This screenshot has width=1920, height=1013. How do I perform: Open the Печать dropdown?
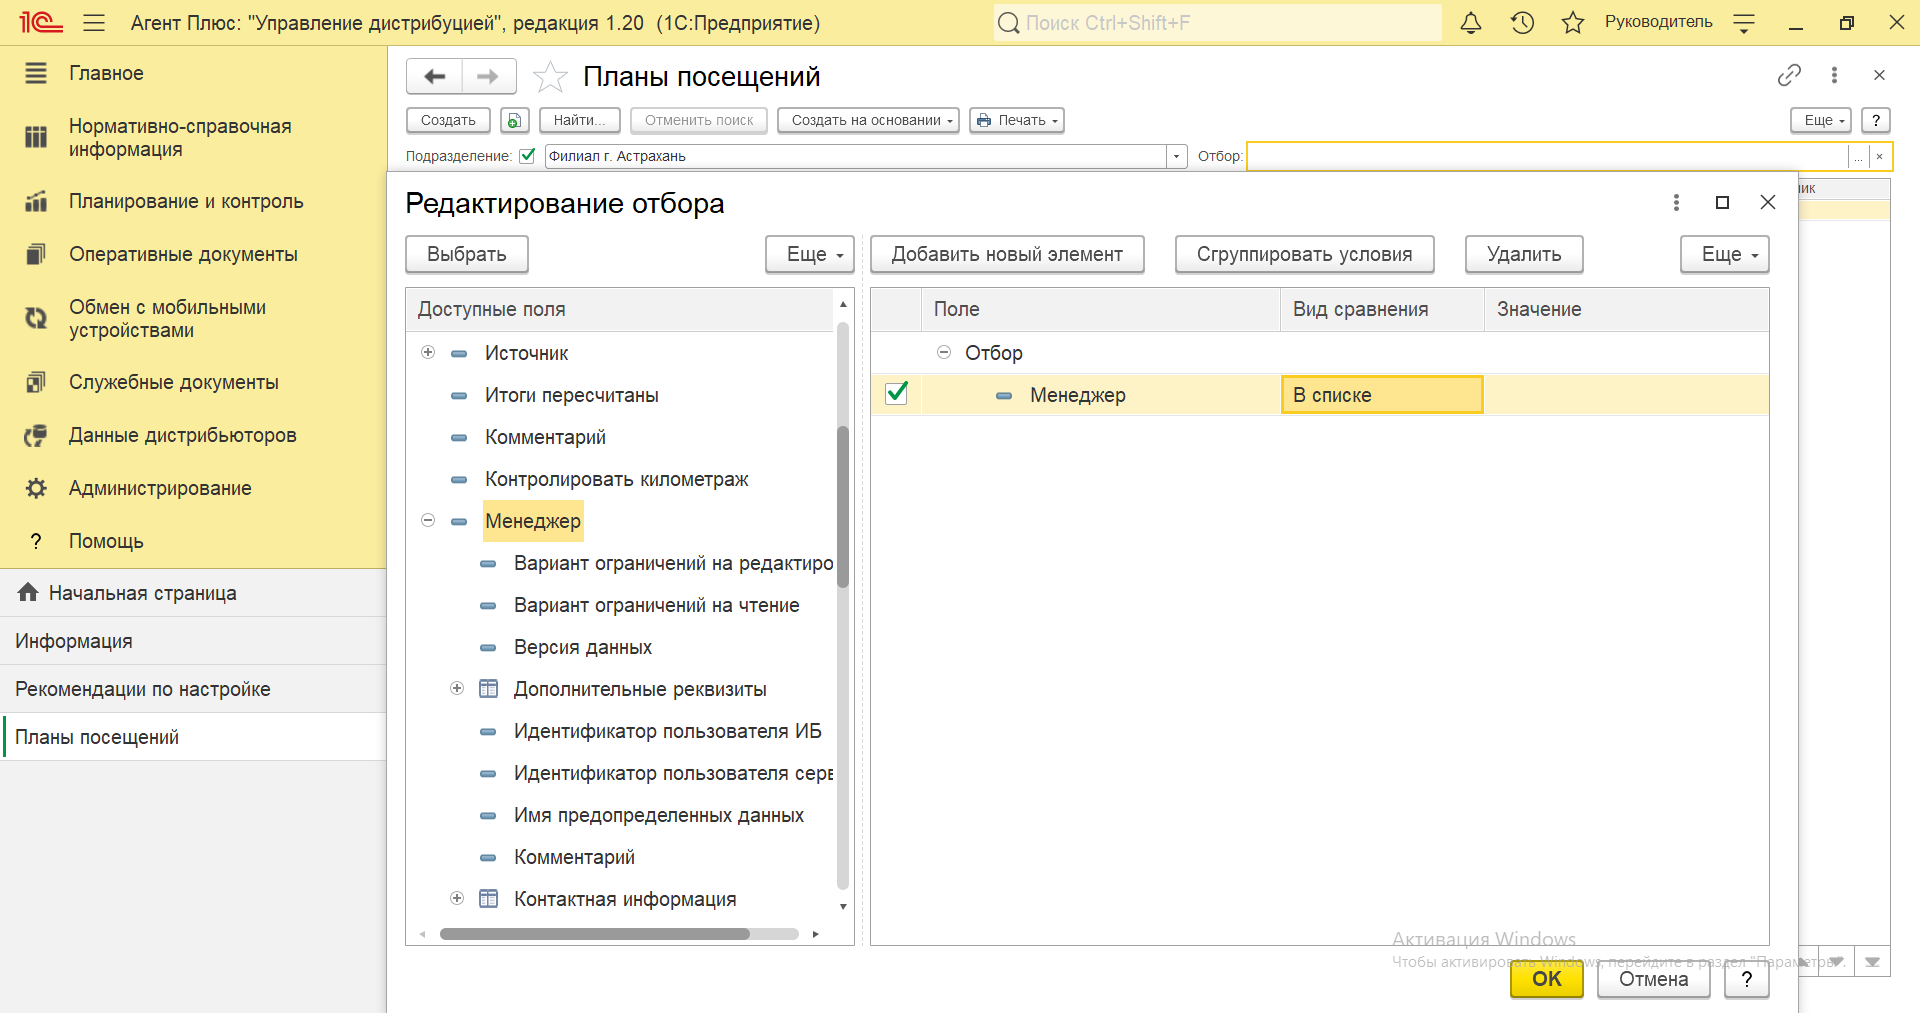pyautogui.click(x=1016, y=120)
